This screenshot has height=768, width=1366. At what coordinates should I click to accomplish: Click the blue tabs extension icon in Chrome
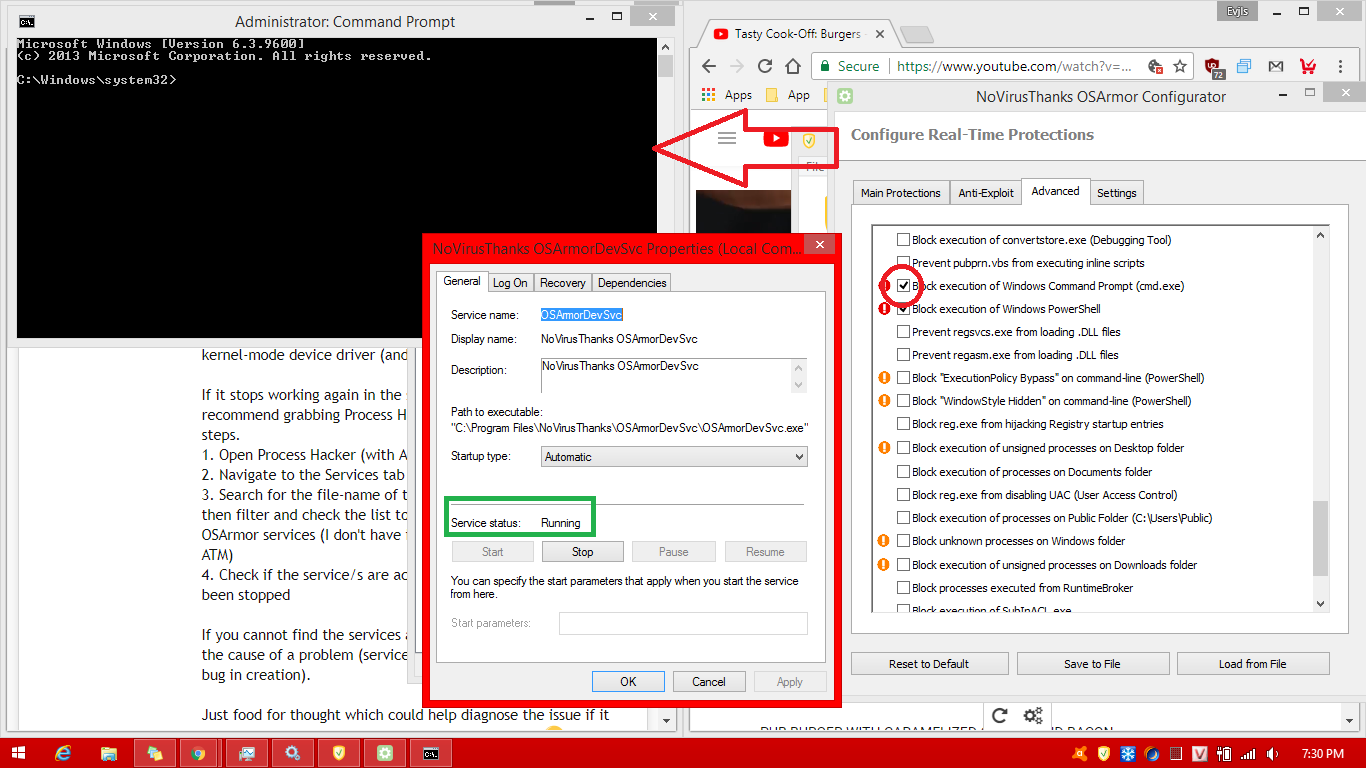point(1244,66)
